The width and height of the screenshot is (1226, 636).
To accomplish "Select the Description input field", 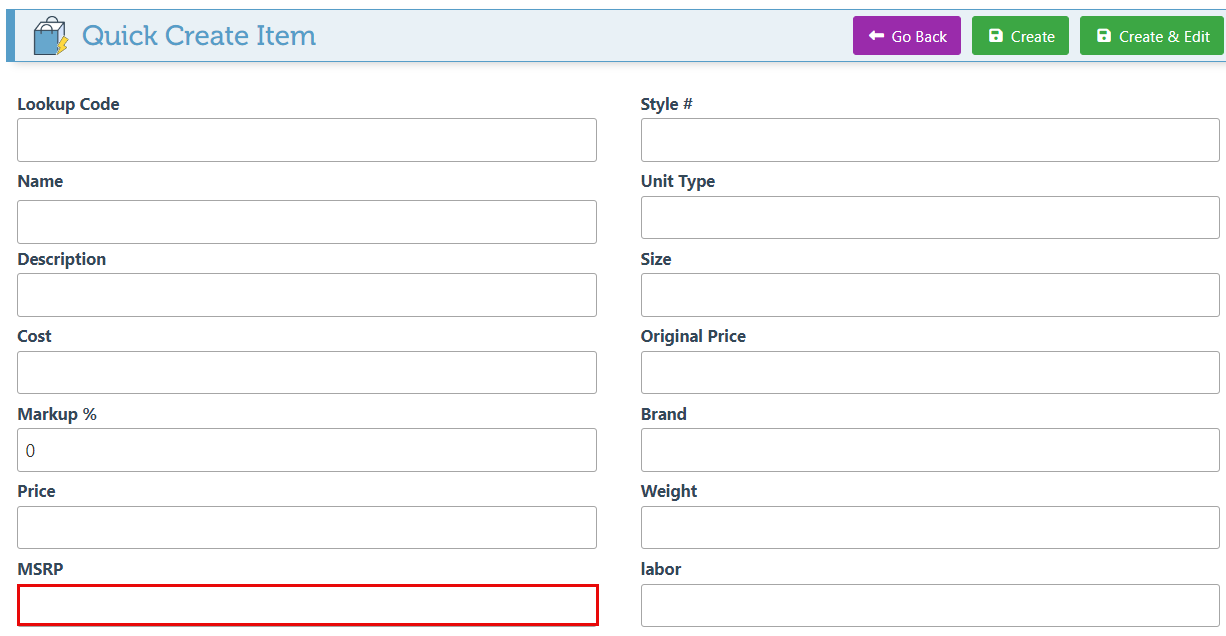I will point(307,295).
